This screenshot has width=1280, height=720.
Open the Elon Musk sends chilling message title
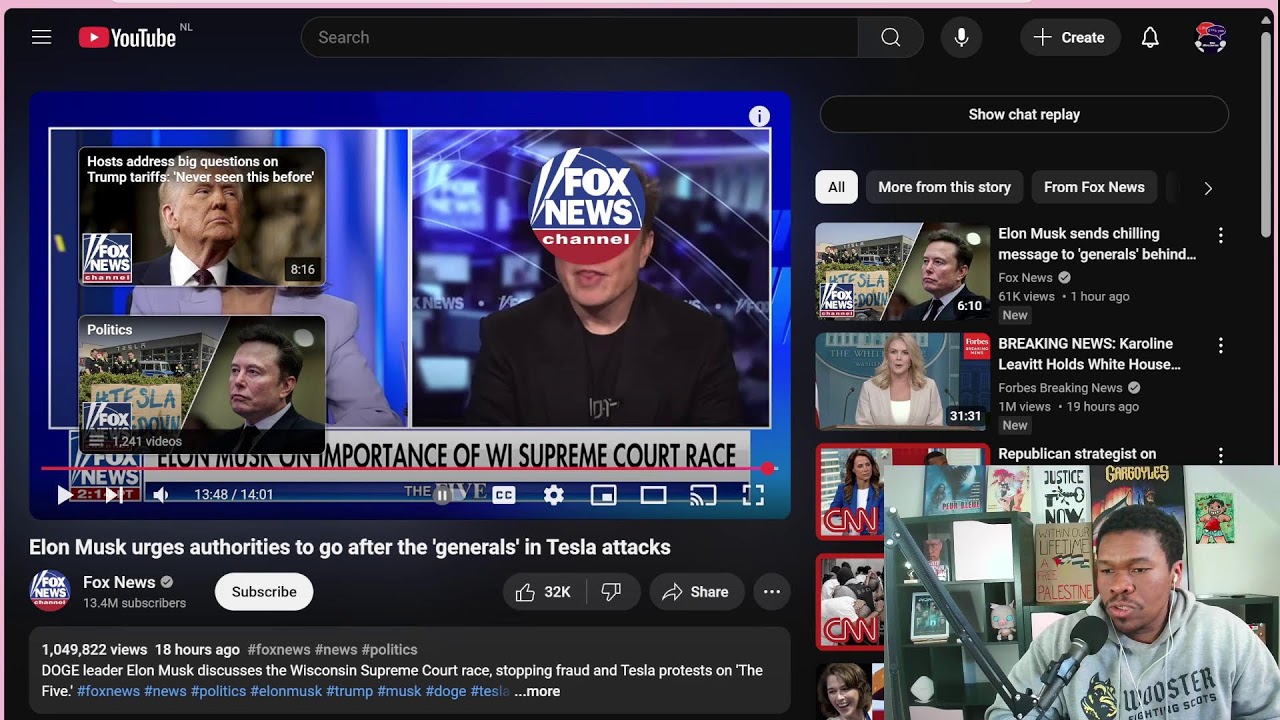[1097, 244]
